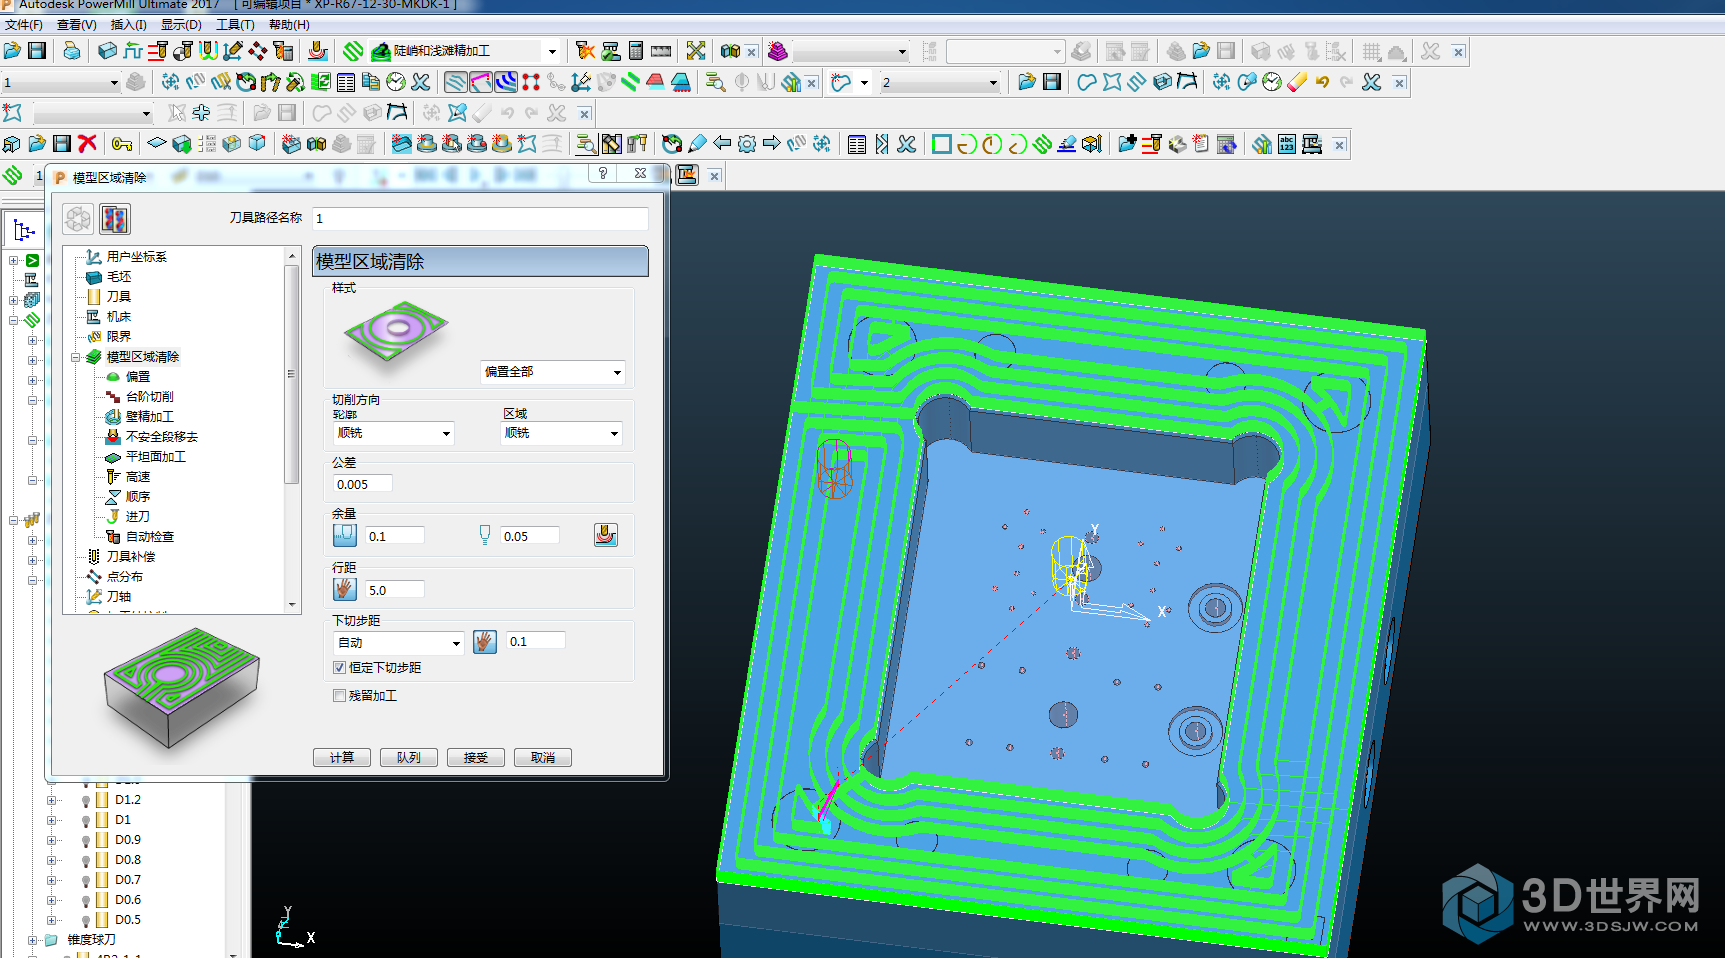This screenshot has width=1725, height=958.
Task: Click the 接受 button
Action: point(476,757)
